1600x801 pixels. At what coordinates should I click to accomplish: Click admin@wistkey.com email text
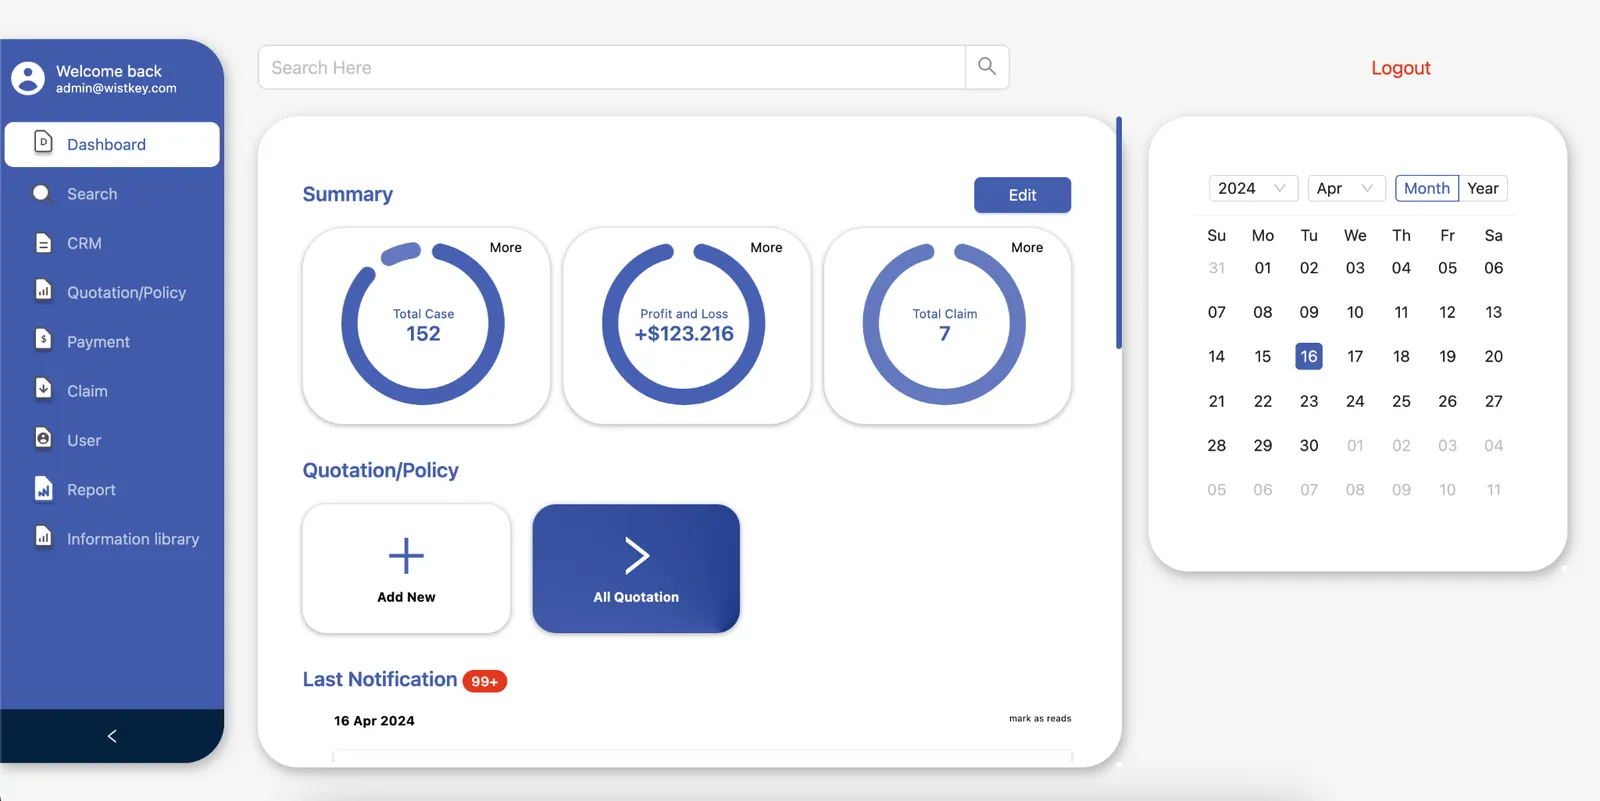(116, 88)
